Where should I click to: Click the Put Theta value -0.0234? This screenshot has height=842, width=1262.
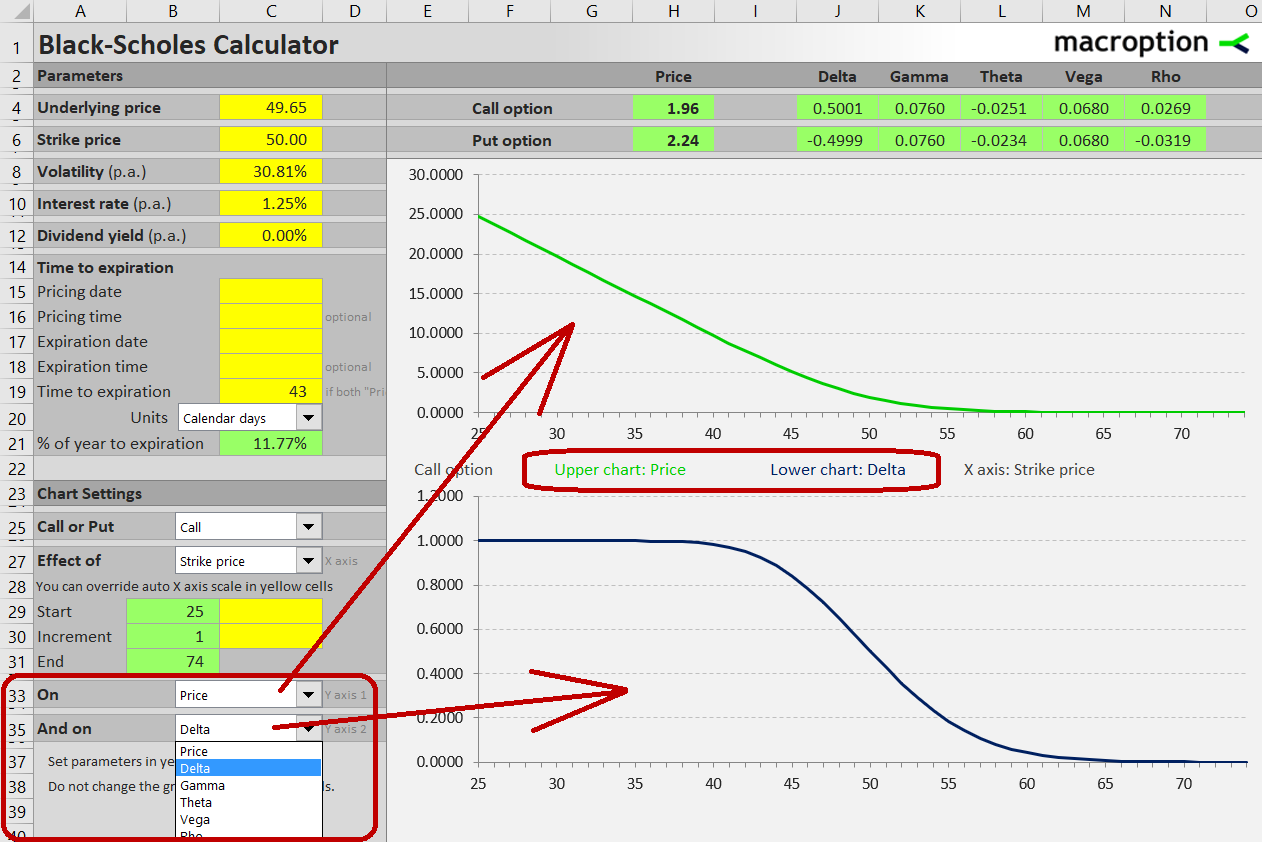[1001, 140]
